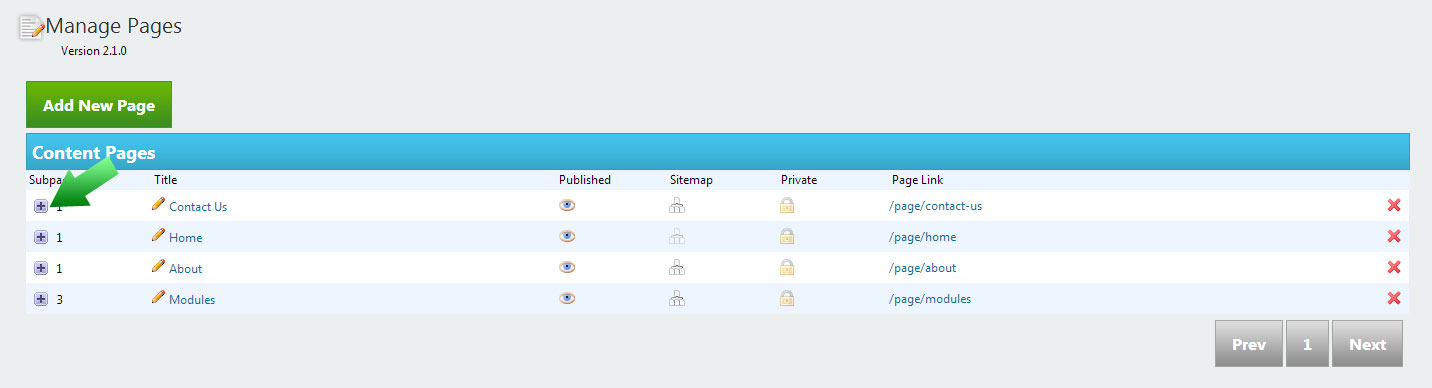Delete Home page with red X
This screenshot has width=1432, height=388.
coord(1394,236)
